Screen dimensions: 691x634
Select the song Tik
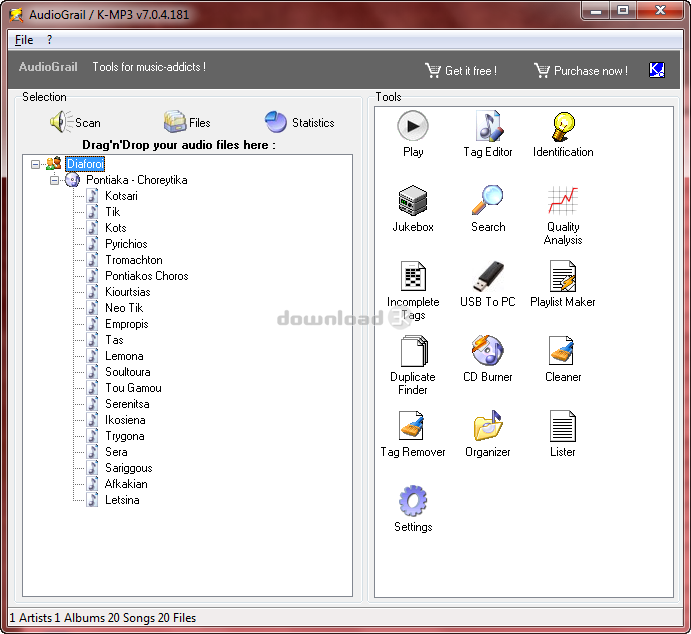(x=113, y=212)
